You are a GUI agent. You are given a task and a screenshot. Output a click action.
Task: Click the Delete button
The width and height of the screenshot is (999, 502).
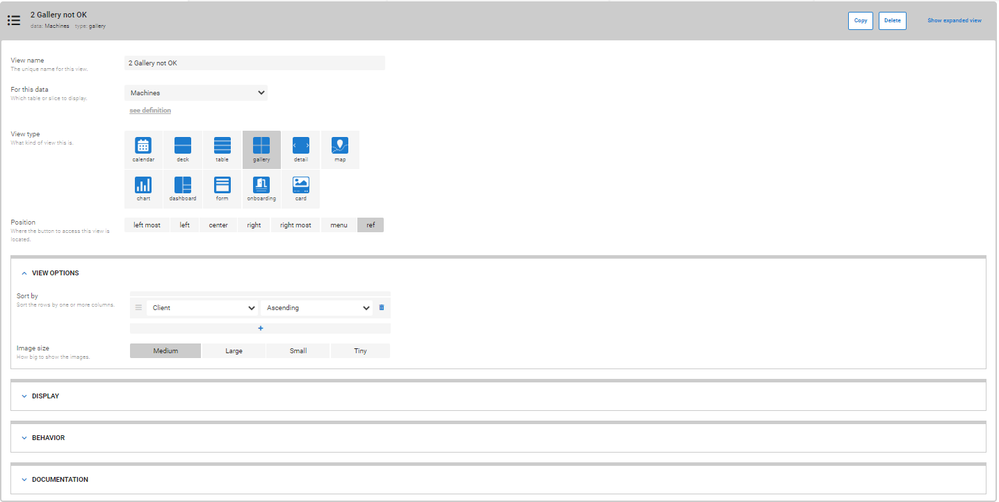point(893,20)
